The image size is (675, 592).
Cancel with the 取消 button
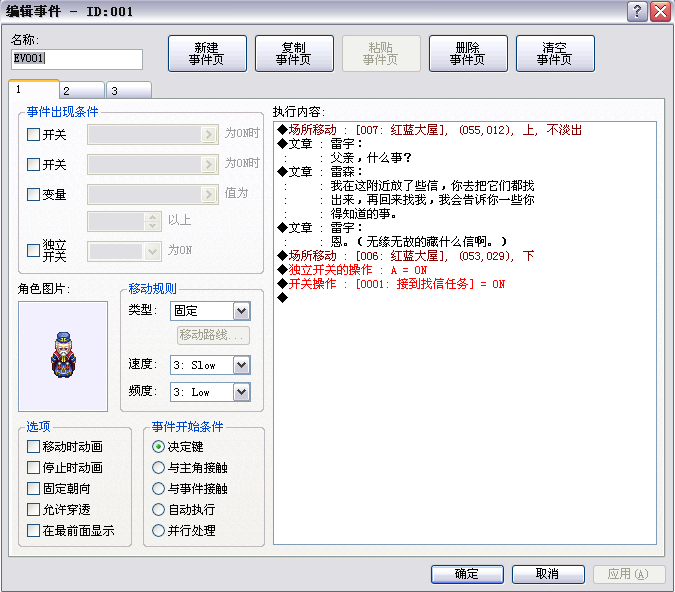coord(548,574)
